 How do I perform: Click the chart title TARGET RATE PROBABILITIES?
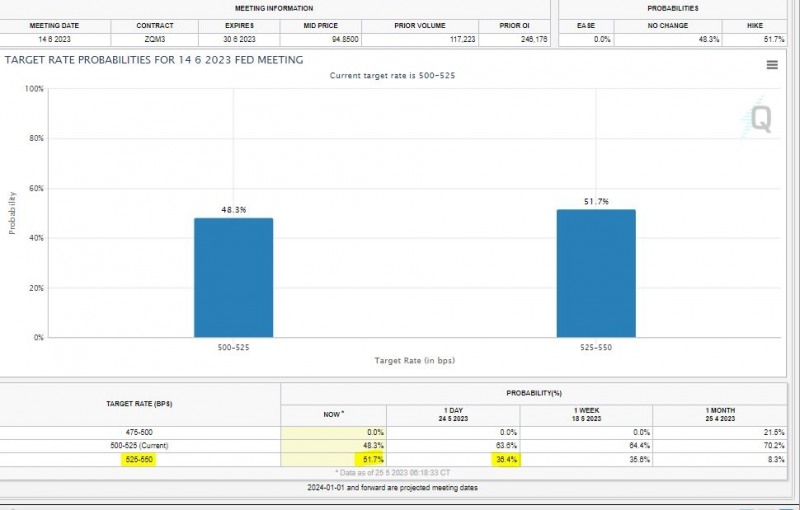[x=154, y=60]
